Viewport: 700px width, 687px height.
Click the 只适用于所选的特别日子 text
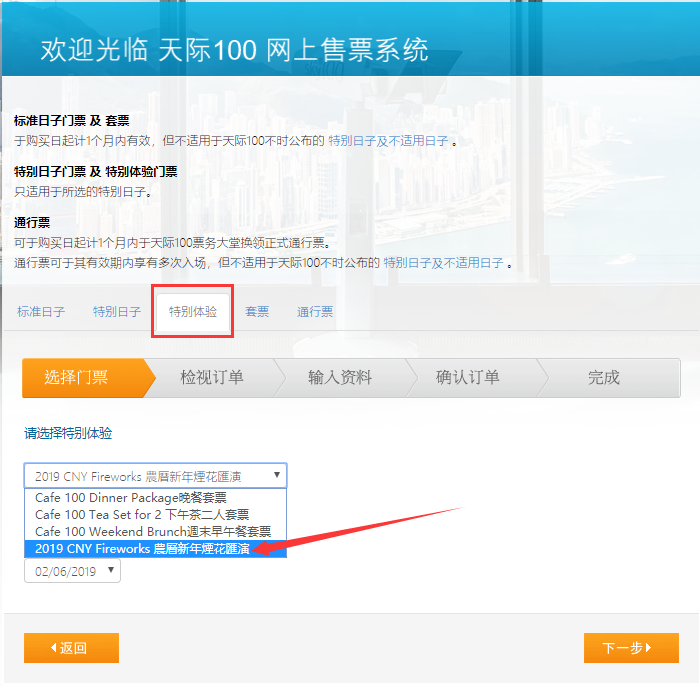82,192
